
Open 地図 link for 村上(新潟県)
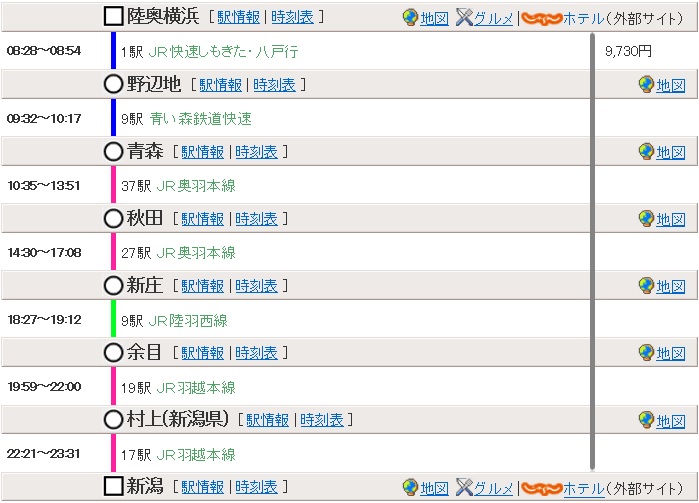coord(670,421)
